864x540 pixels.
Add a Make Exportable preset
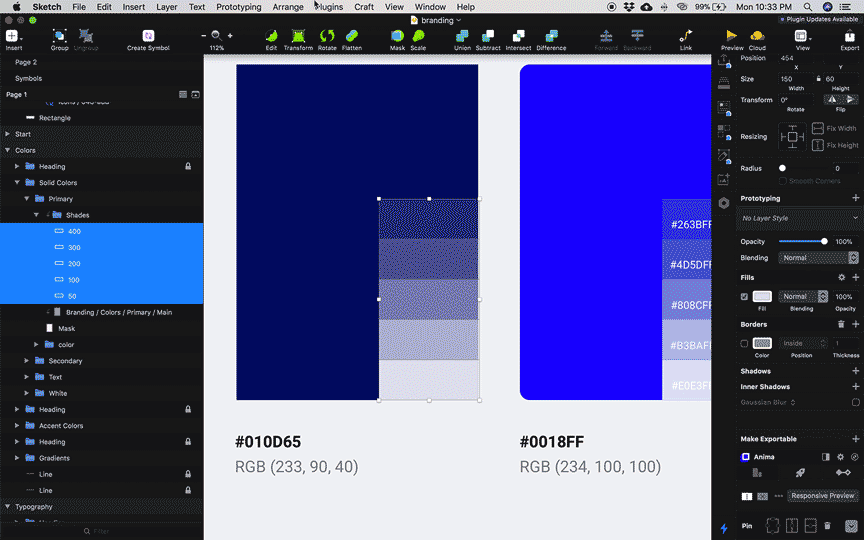[x=855, y=439]
